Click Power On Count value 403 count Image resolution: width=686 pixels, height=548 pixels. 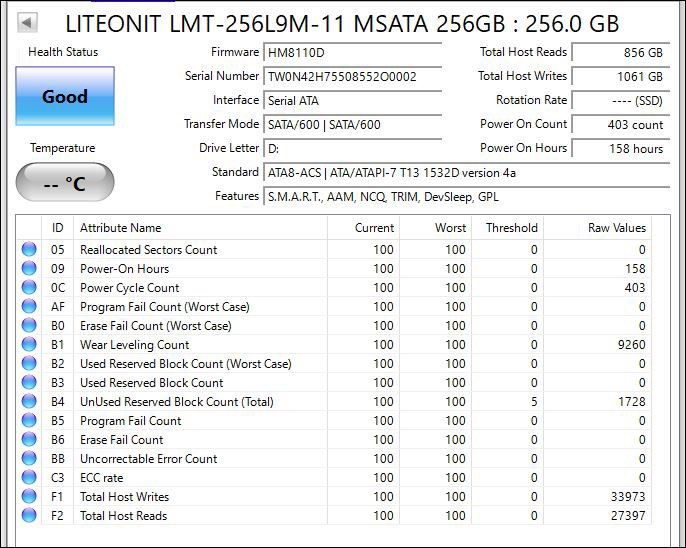click(x=621, y=125)
